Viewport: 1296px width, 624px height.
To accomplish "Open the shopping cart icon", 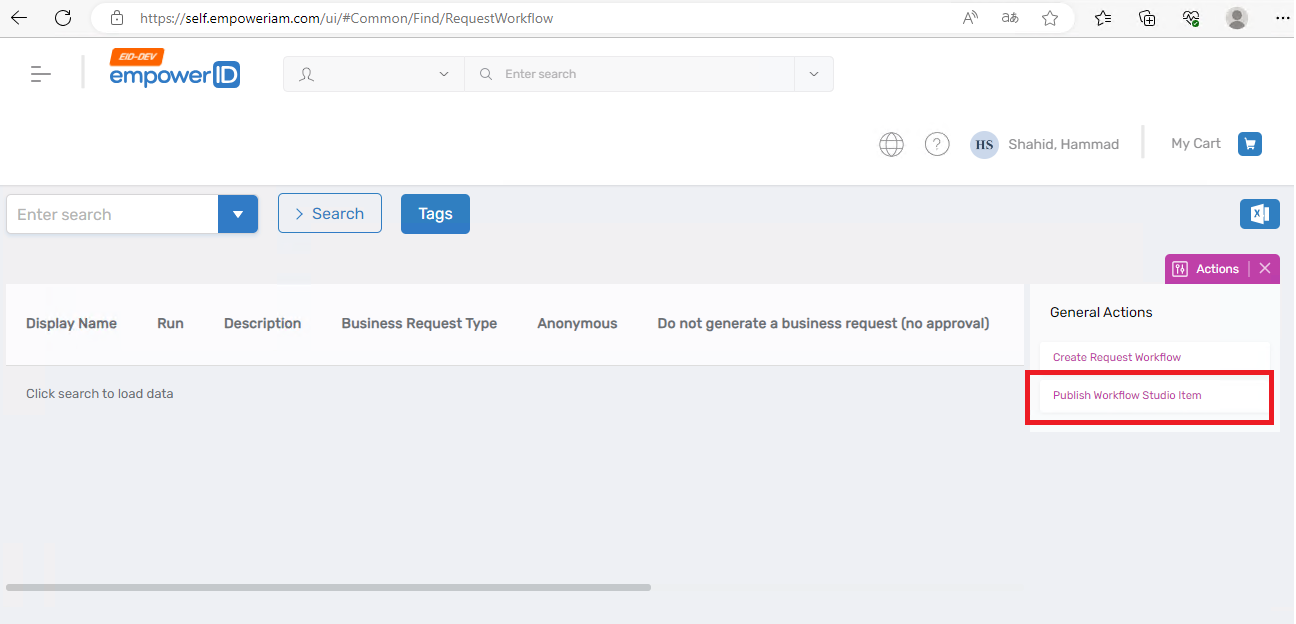I will click(1250, 144).
